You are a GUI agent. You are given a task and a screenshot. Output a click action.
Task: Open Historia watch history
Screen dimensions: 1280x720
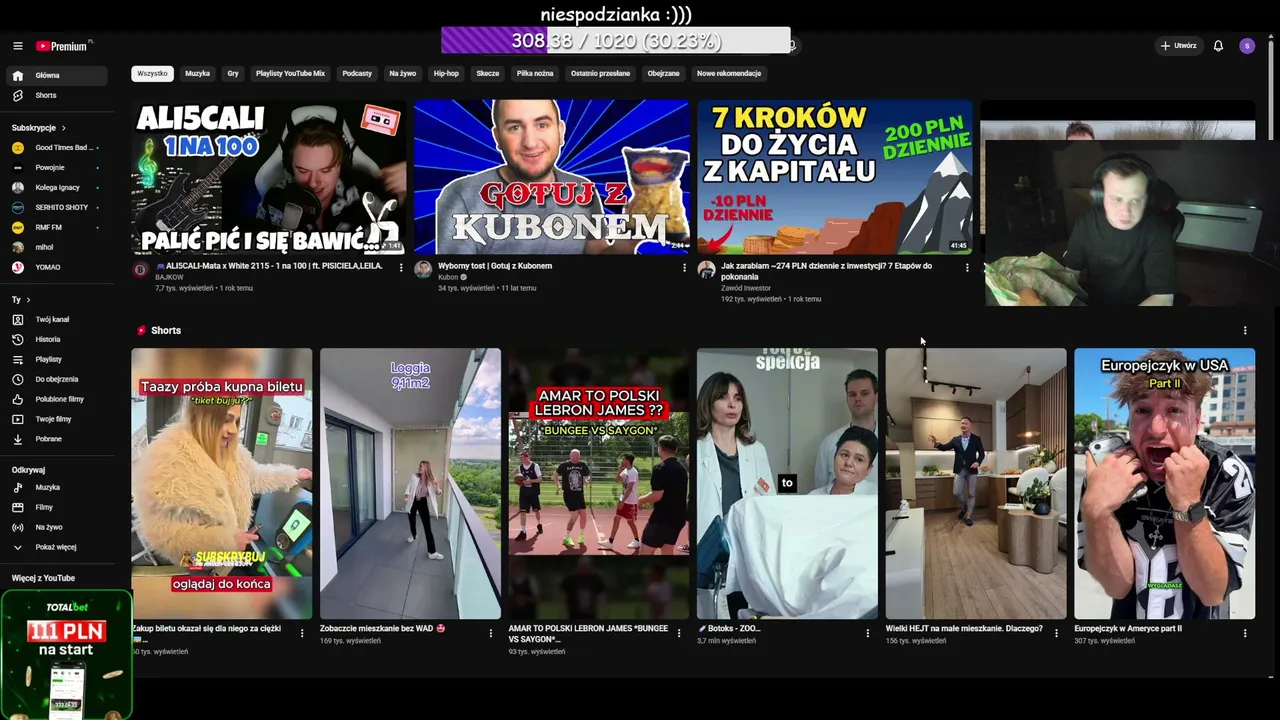click(56, 339)
